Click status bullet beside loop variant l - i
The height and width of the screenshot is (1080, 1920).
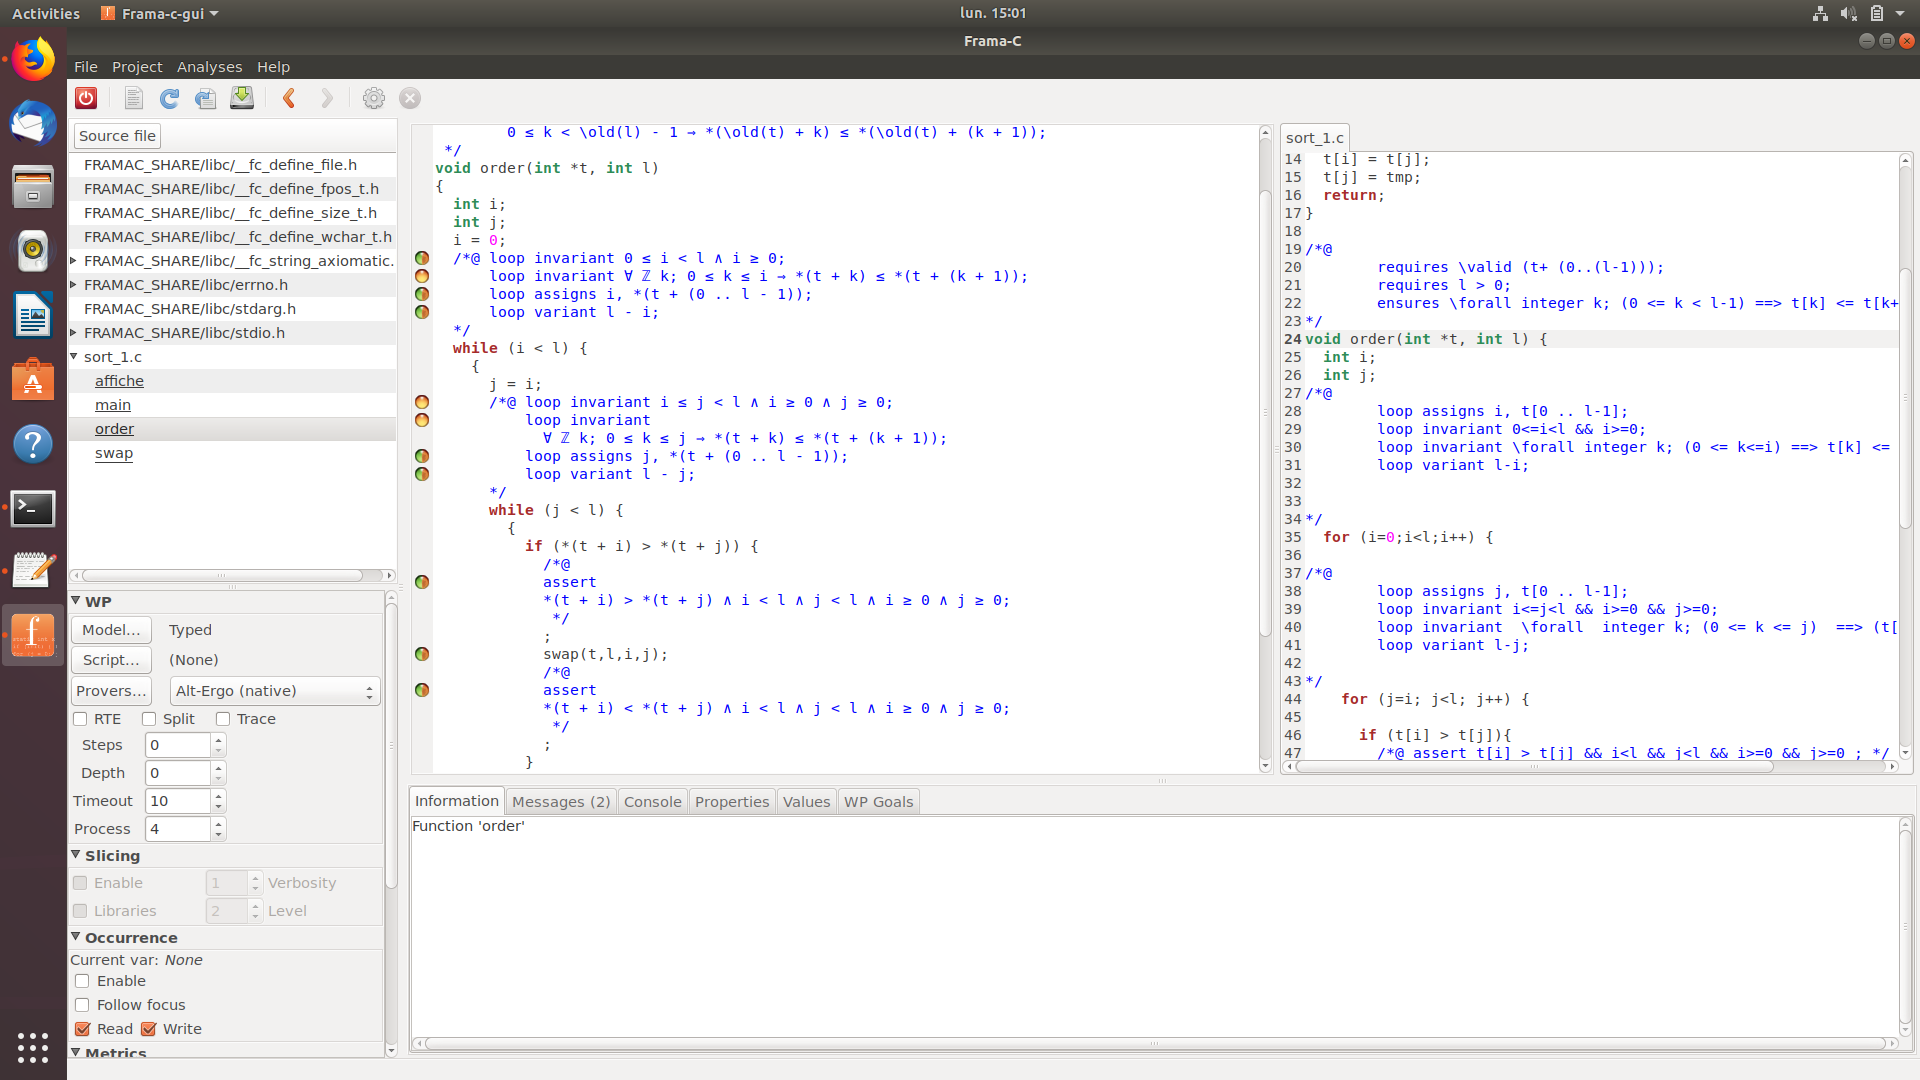pyautogui.click(x=422, y=312)
